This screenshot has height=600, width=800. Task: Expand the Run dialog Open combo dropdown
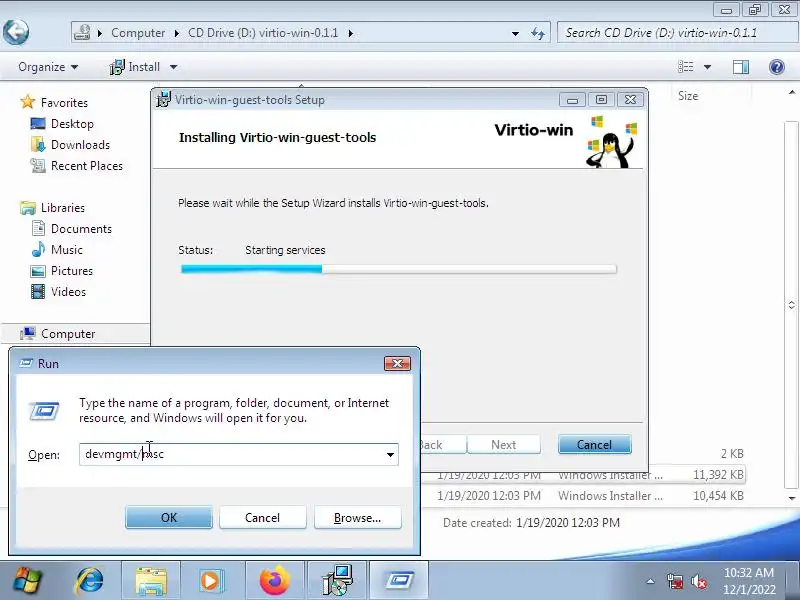(390, 455)
